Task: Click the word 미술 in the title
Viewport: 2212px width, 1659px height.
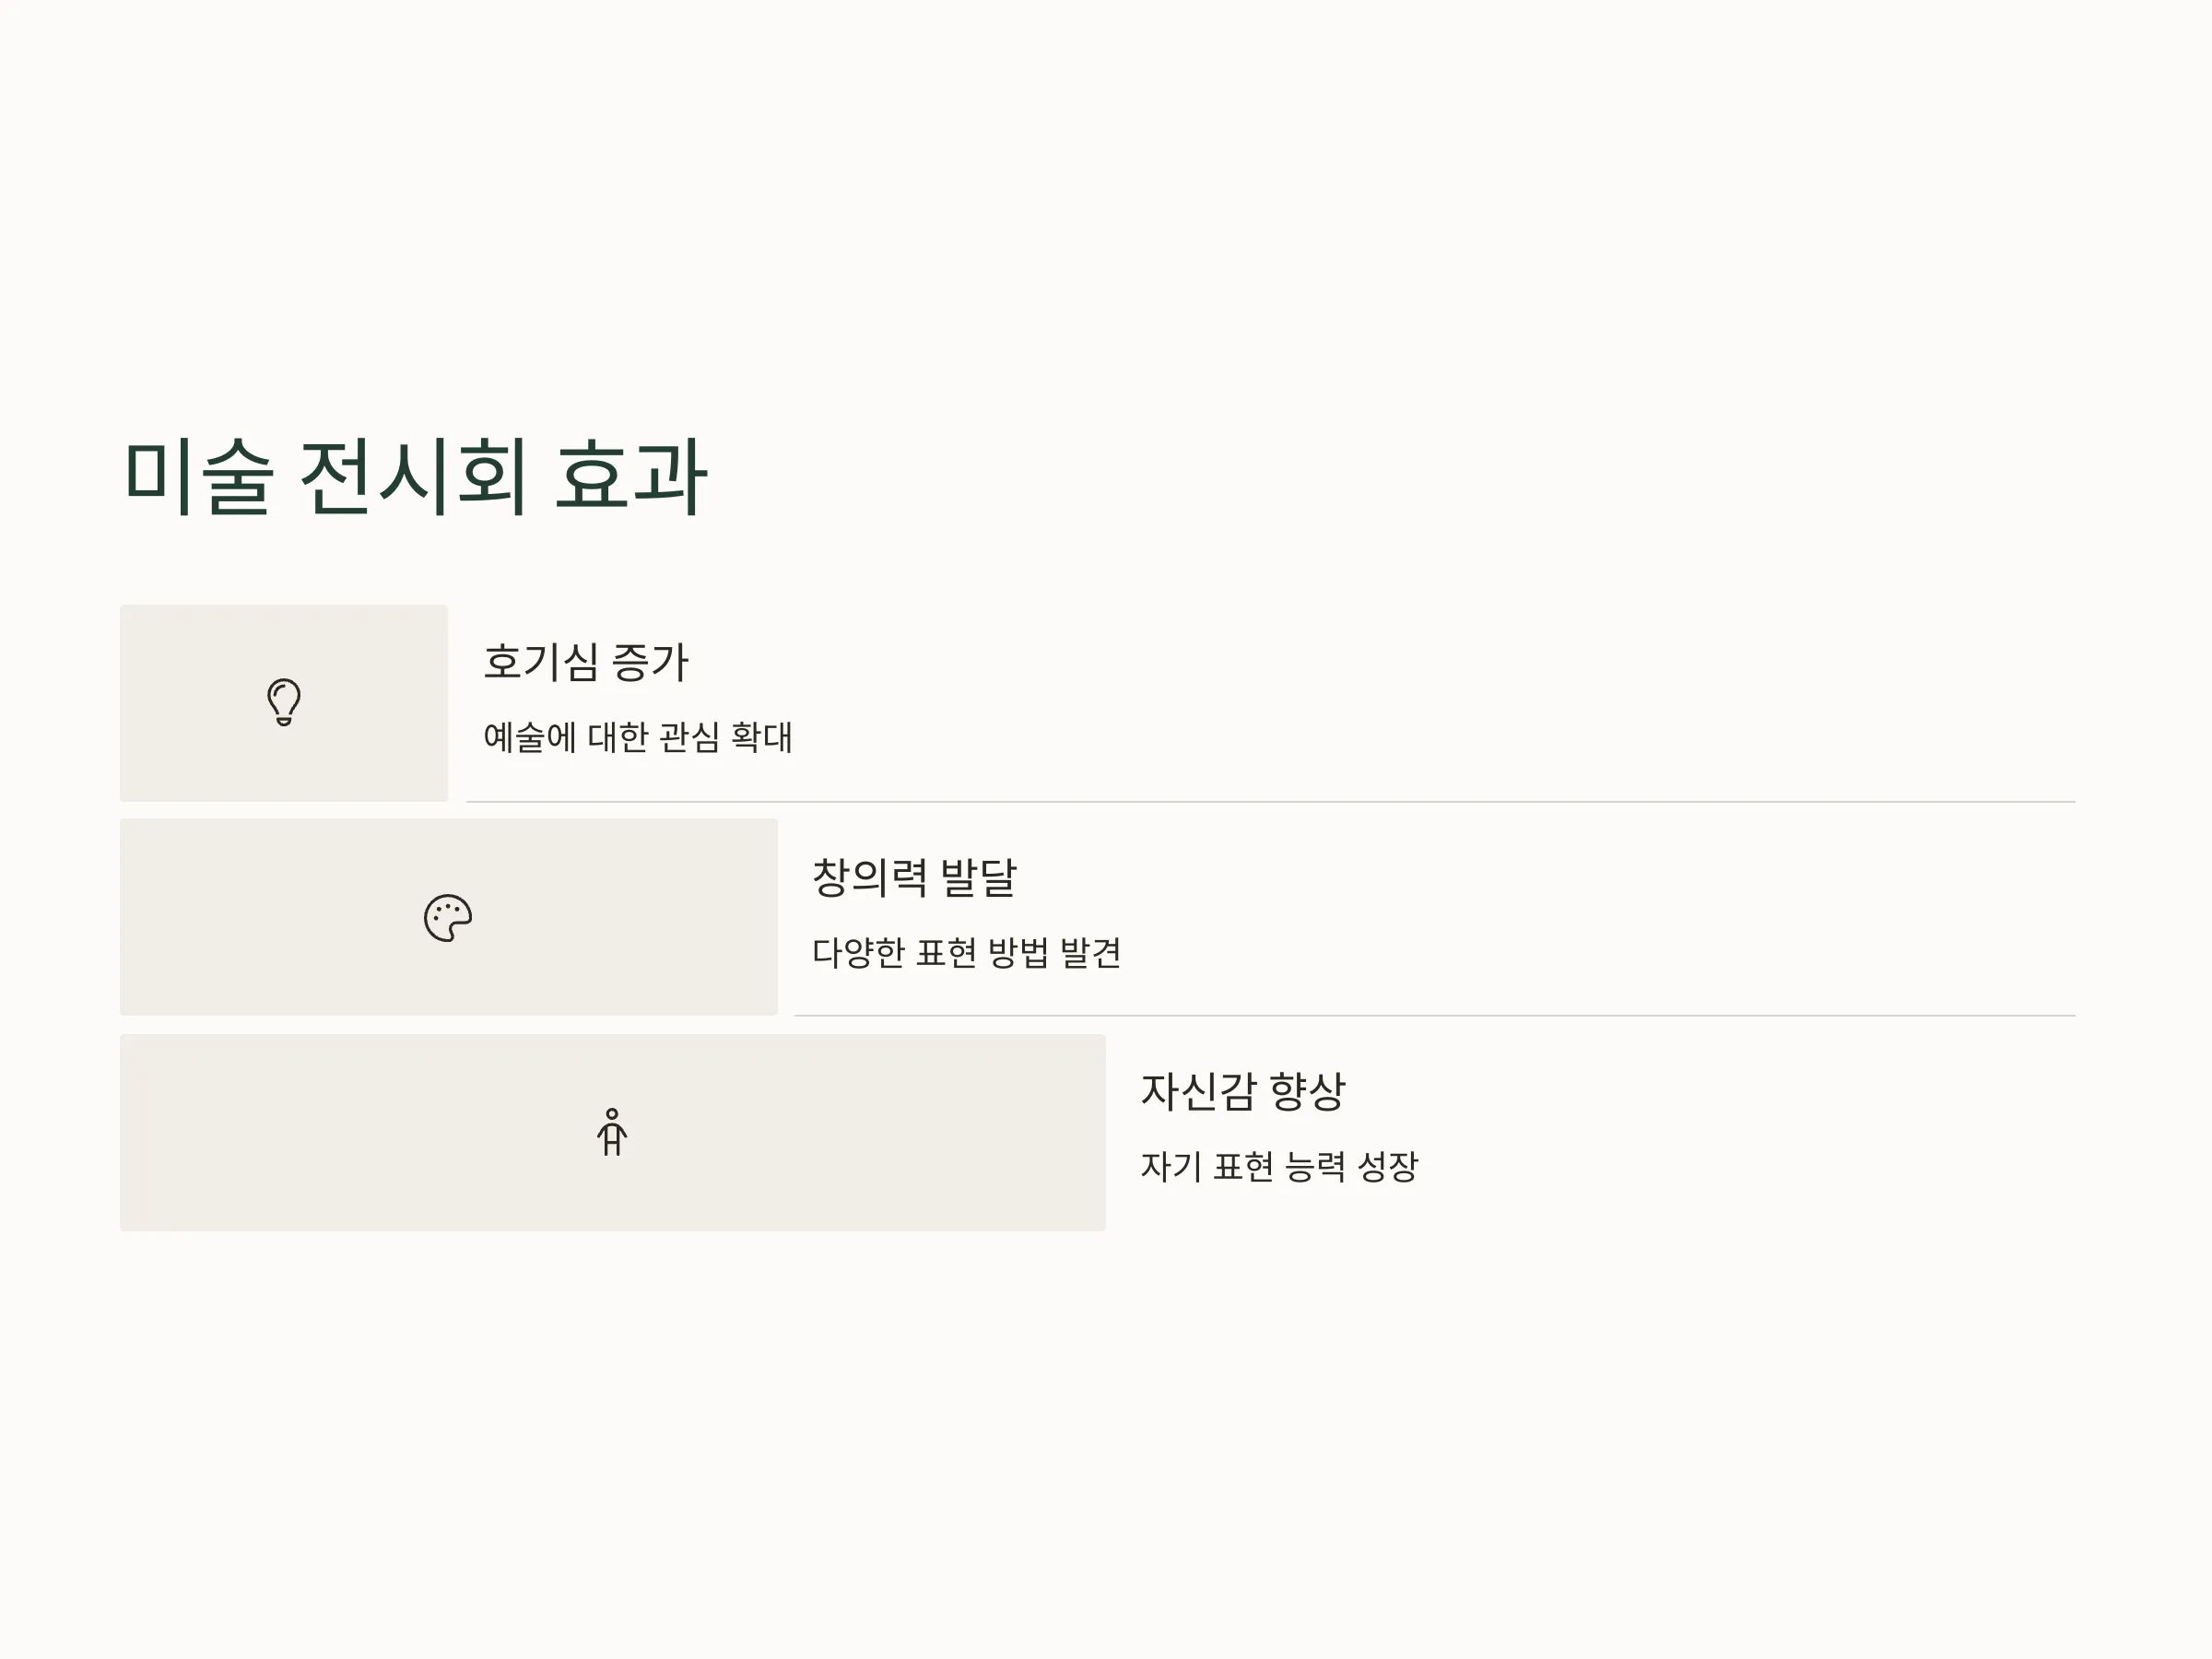Action: coord(198,477)
